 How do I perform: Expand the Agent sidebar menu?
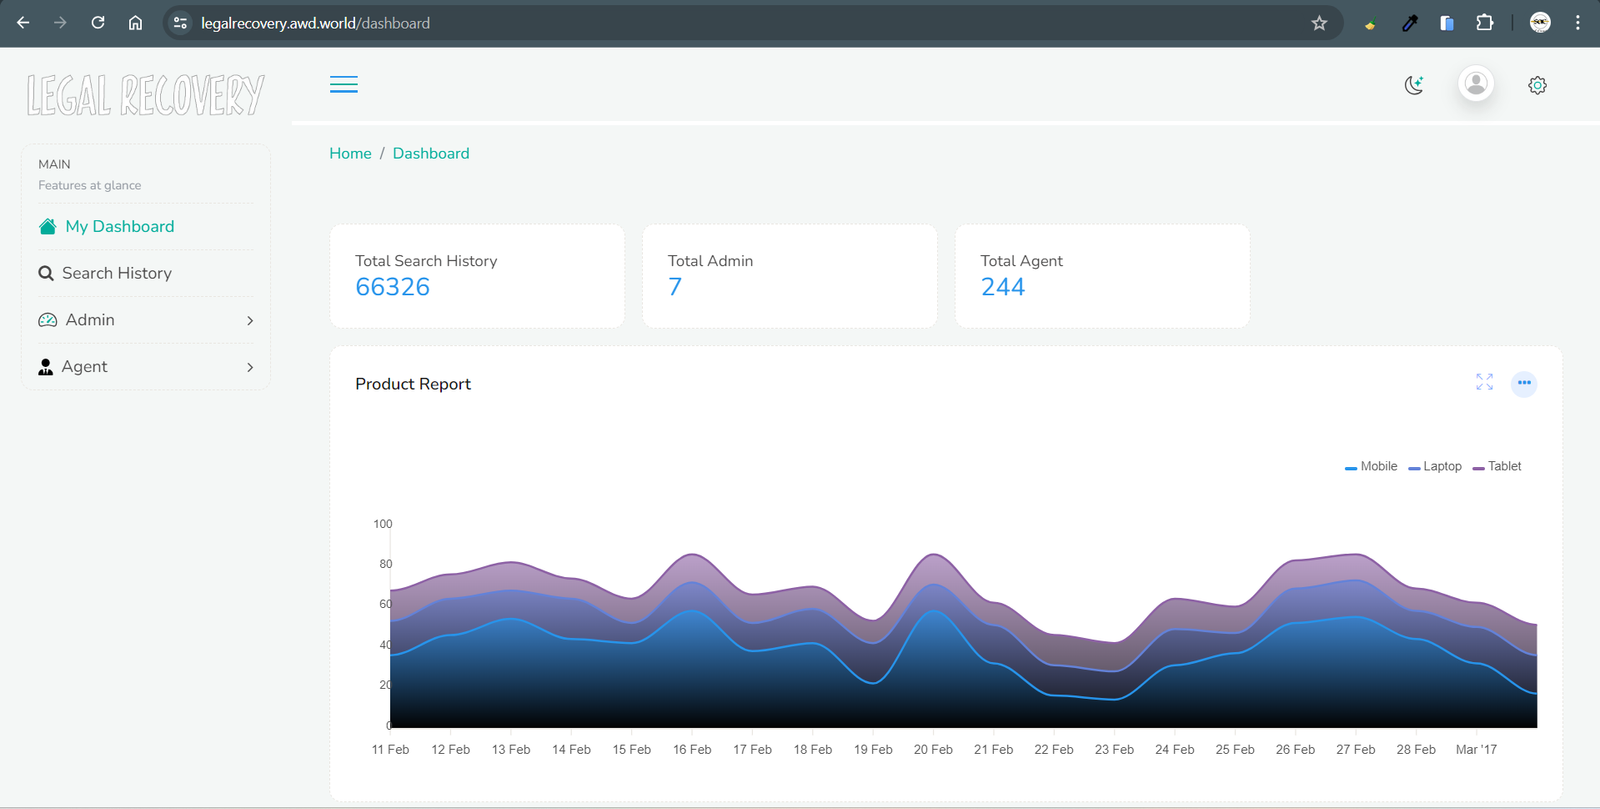coord(146,367)
